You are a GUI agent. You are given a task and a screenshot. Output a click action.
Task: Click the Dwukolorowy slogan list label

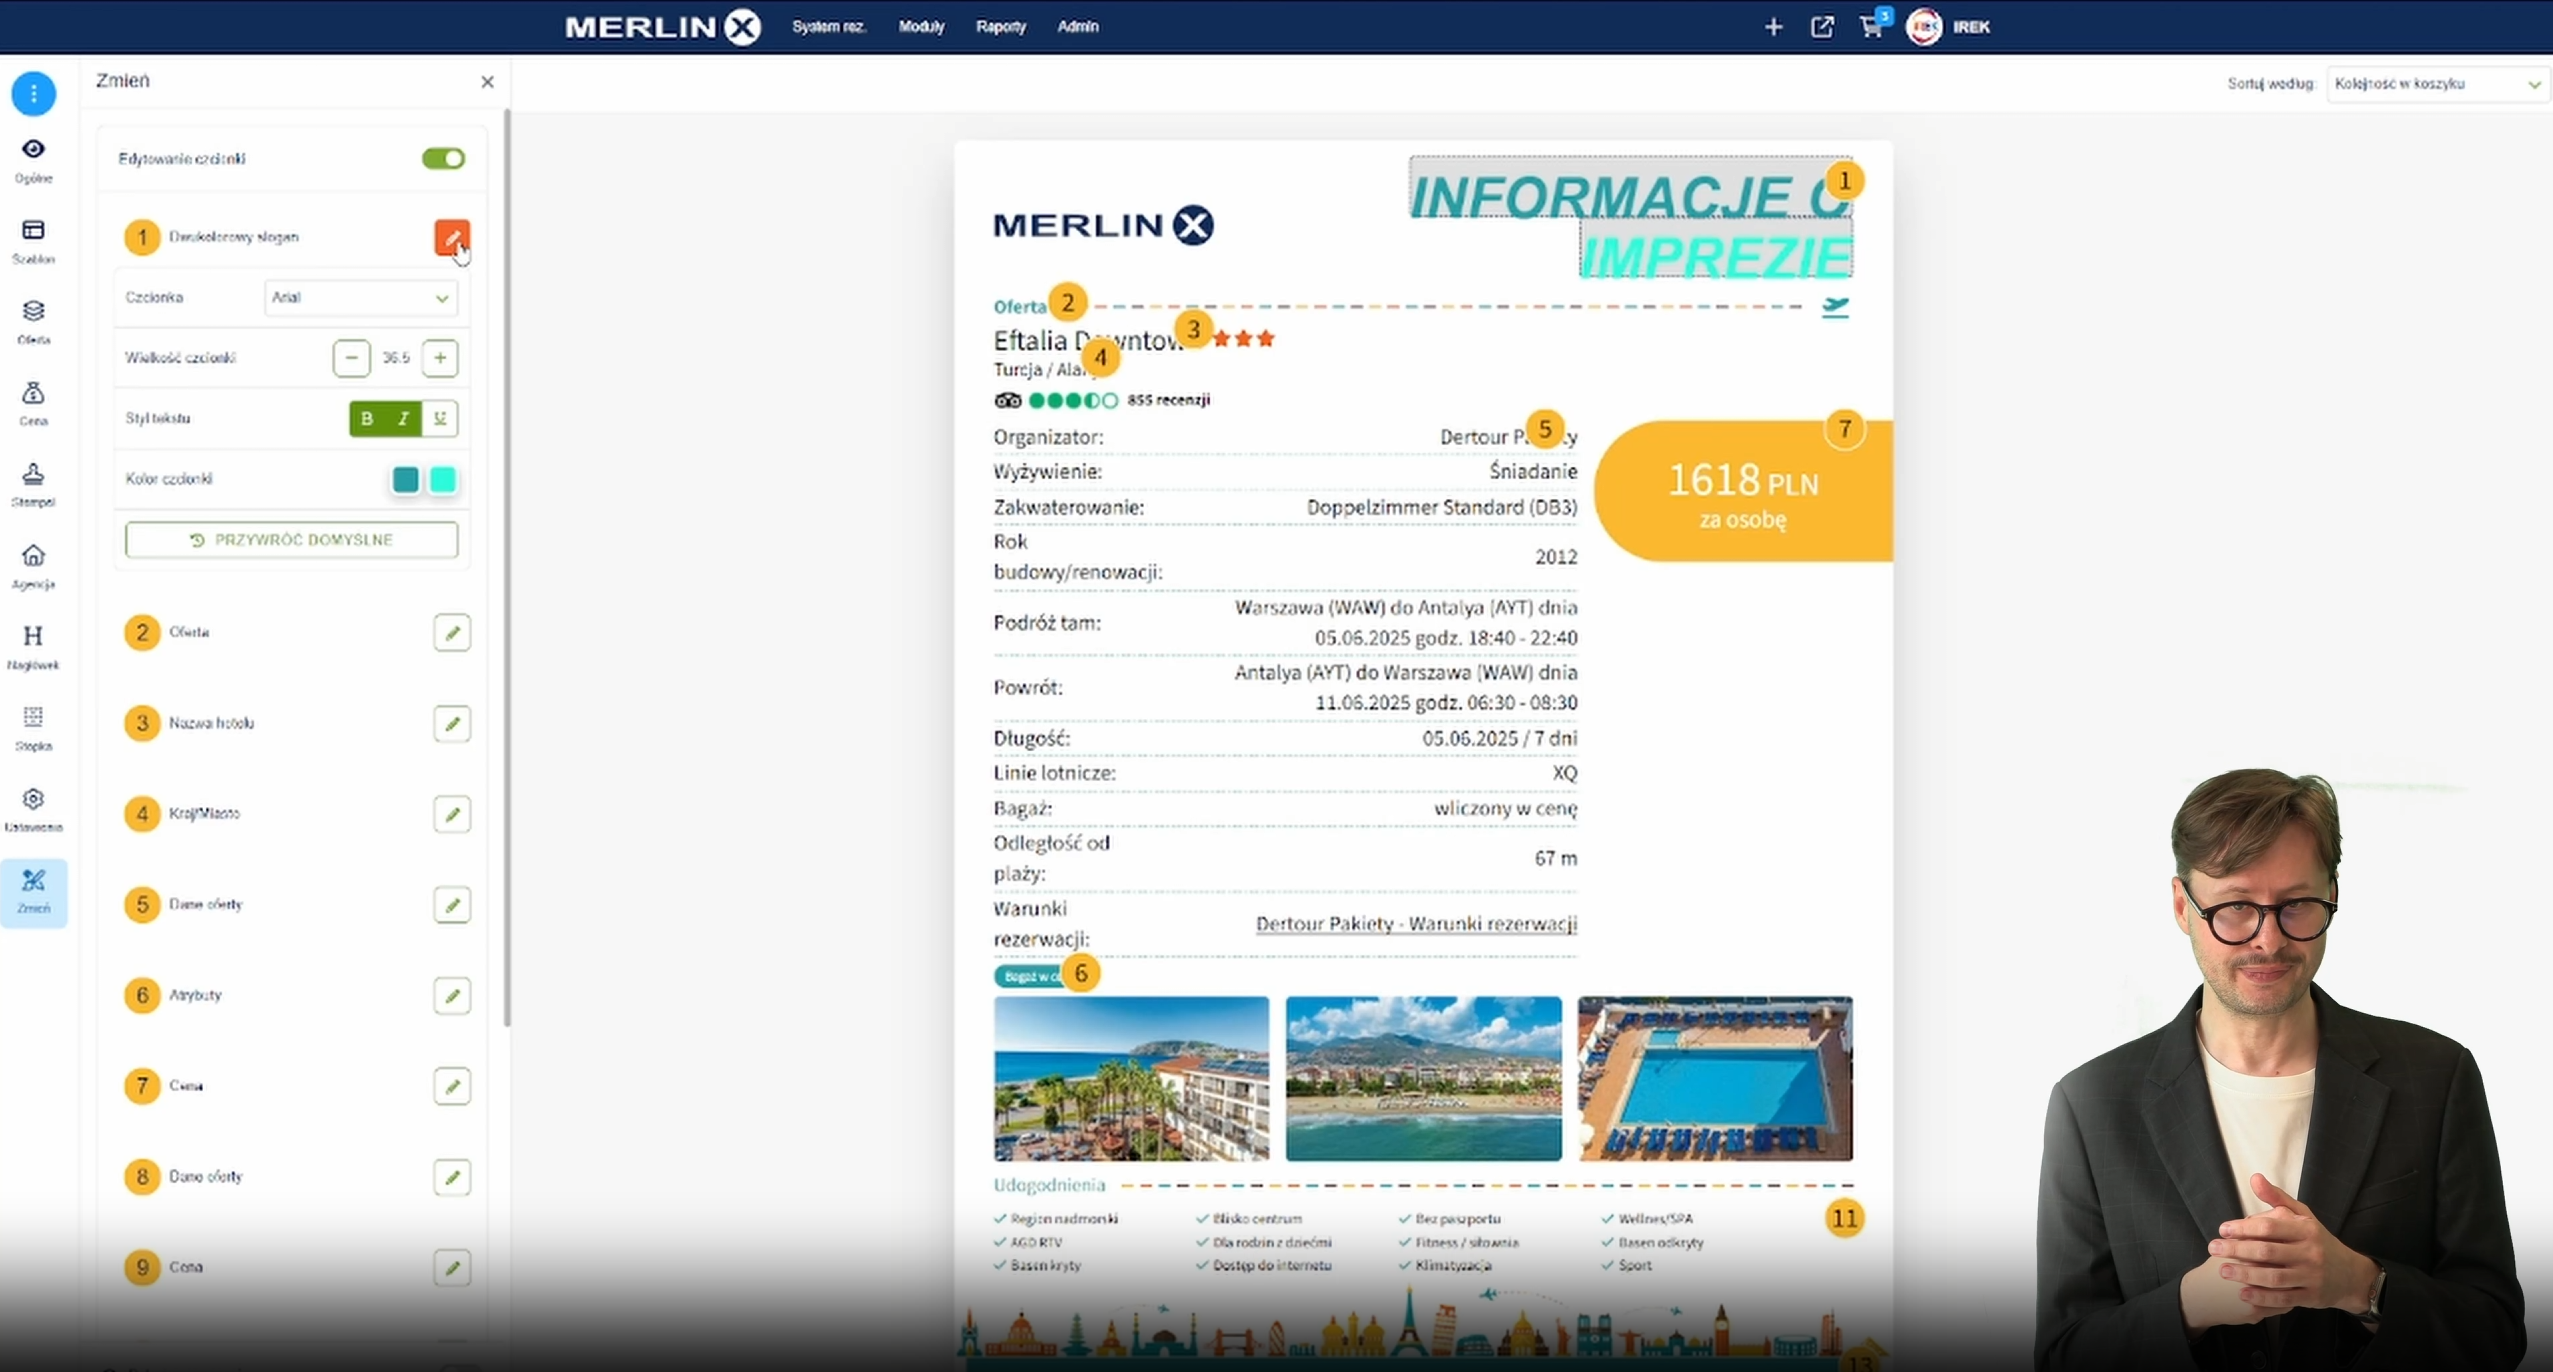tap(234, 237)
